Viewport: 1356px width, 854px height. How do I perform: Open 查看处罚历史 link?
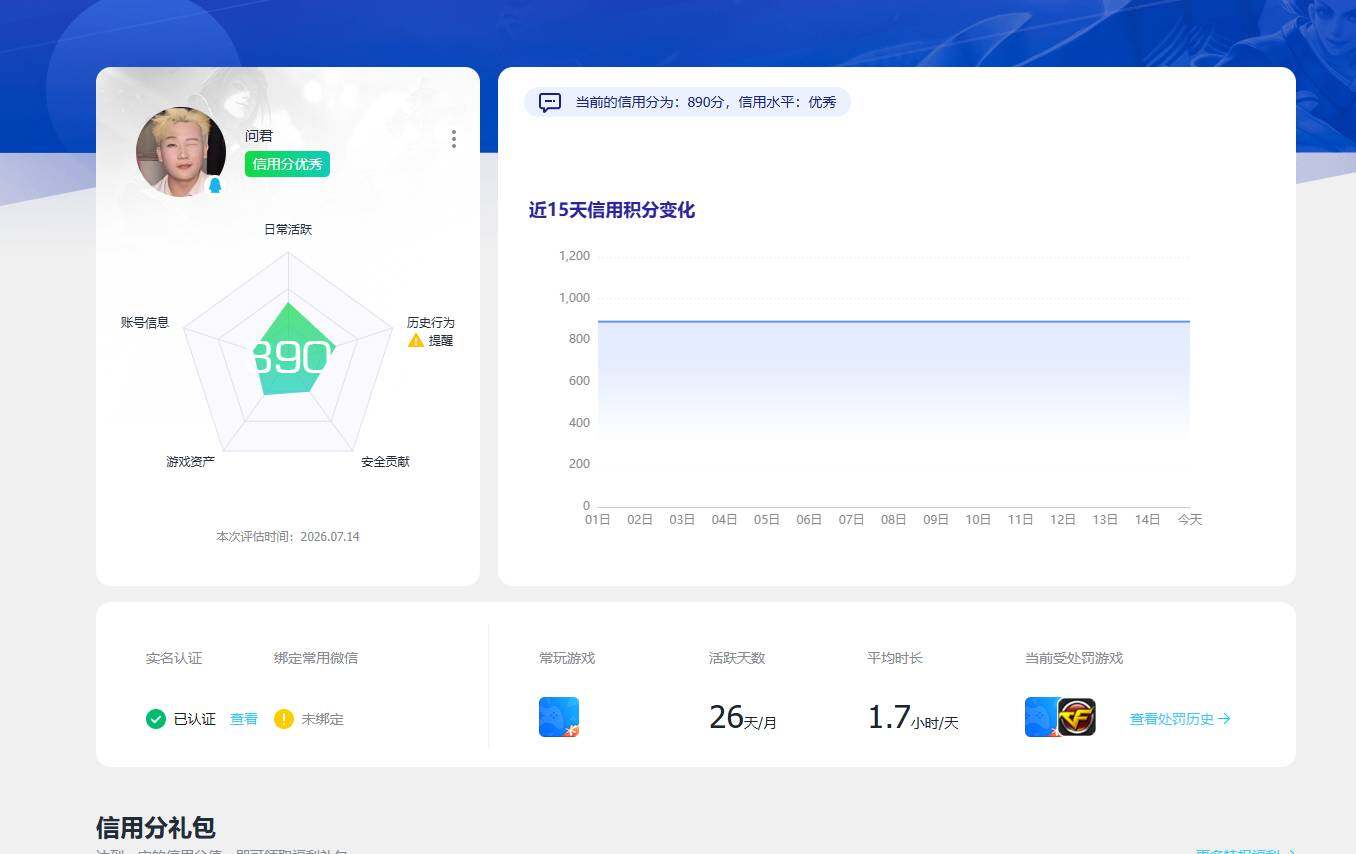pyautogui.click(x=1180, y=719)
